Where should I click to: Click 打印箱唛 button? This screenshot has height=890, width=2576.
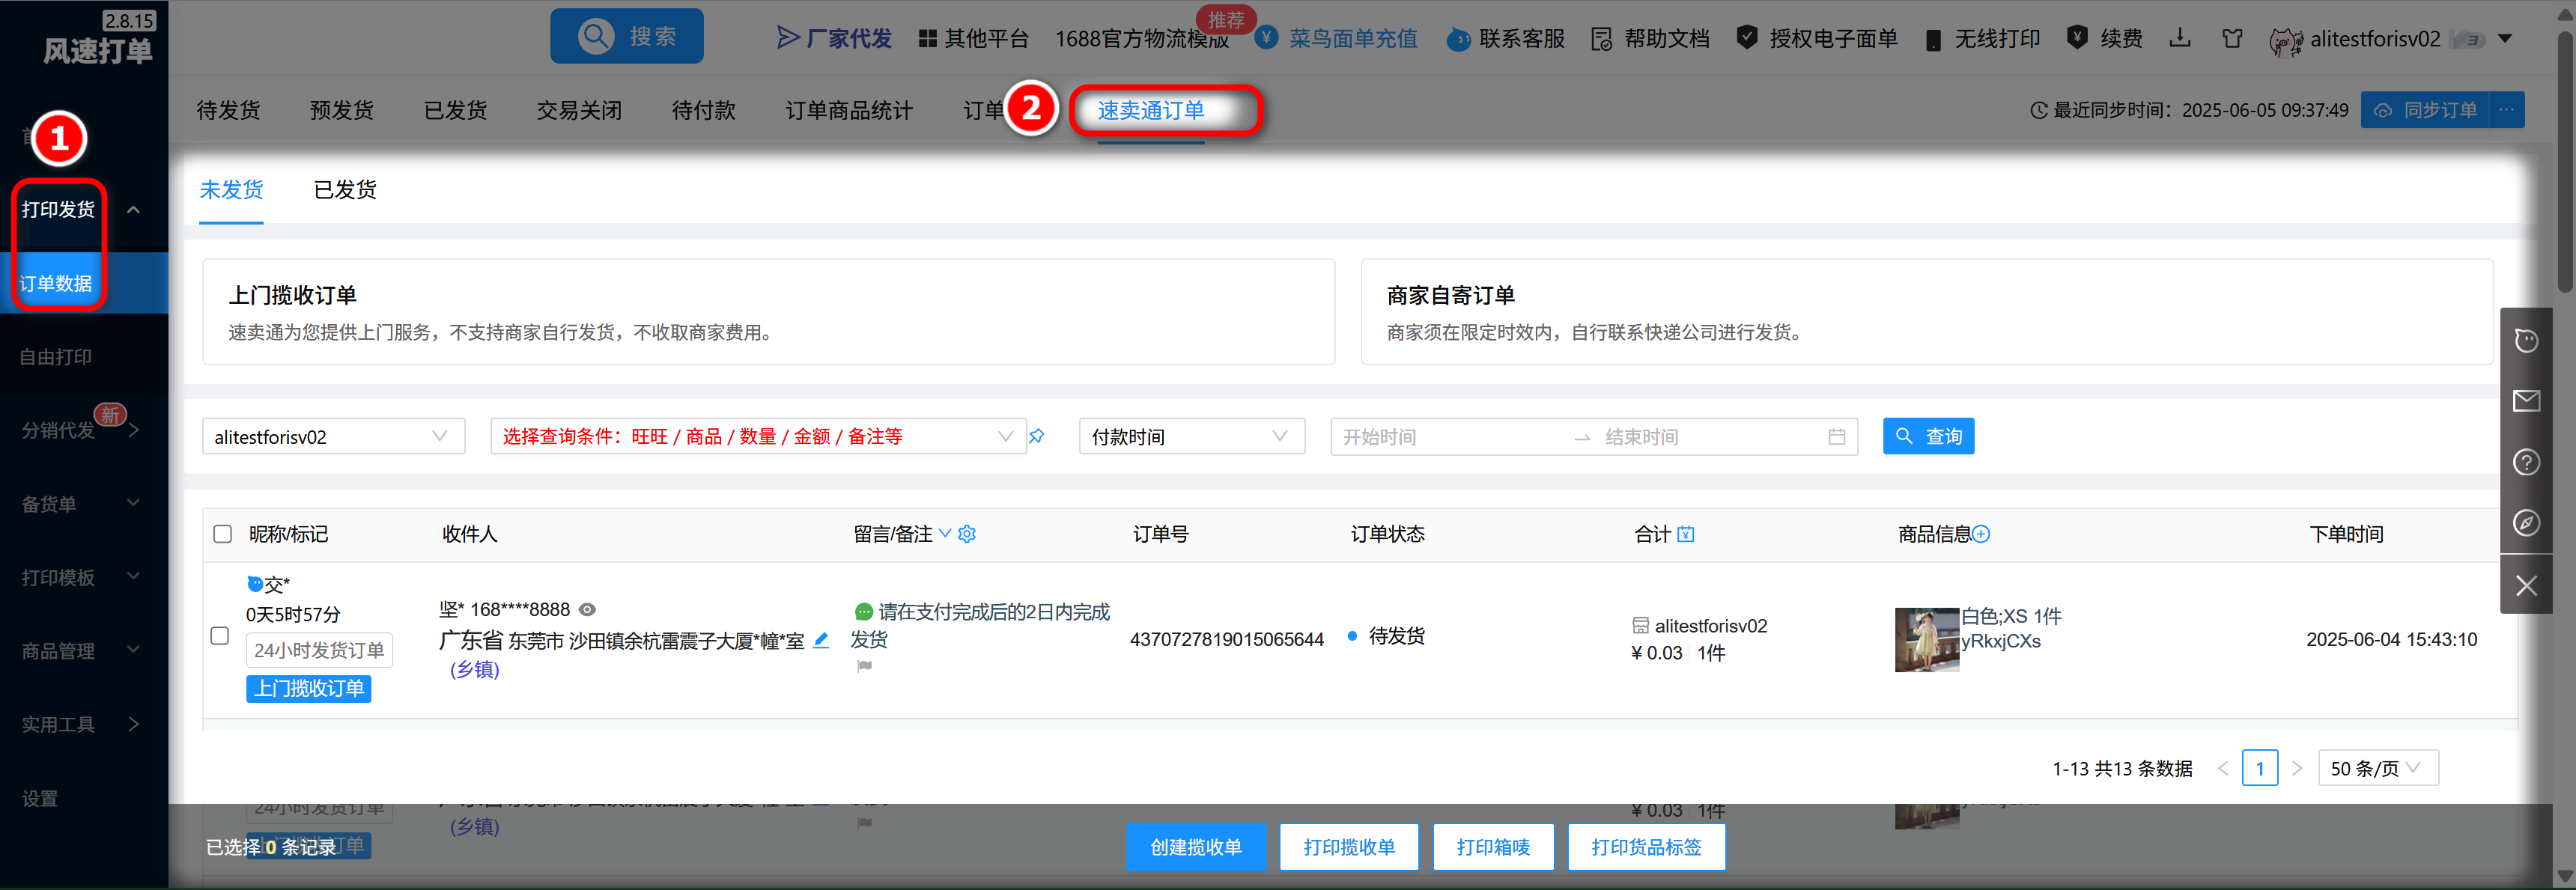coord(1493,847)
